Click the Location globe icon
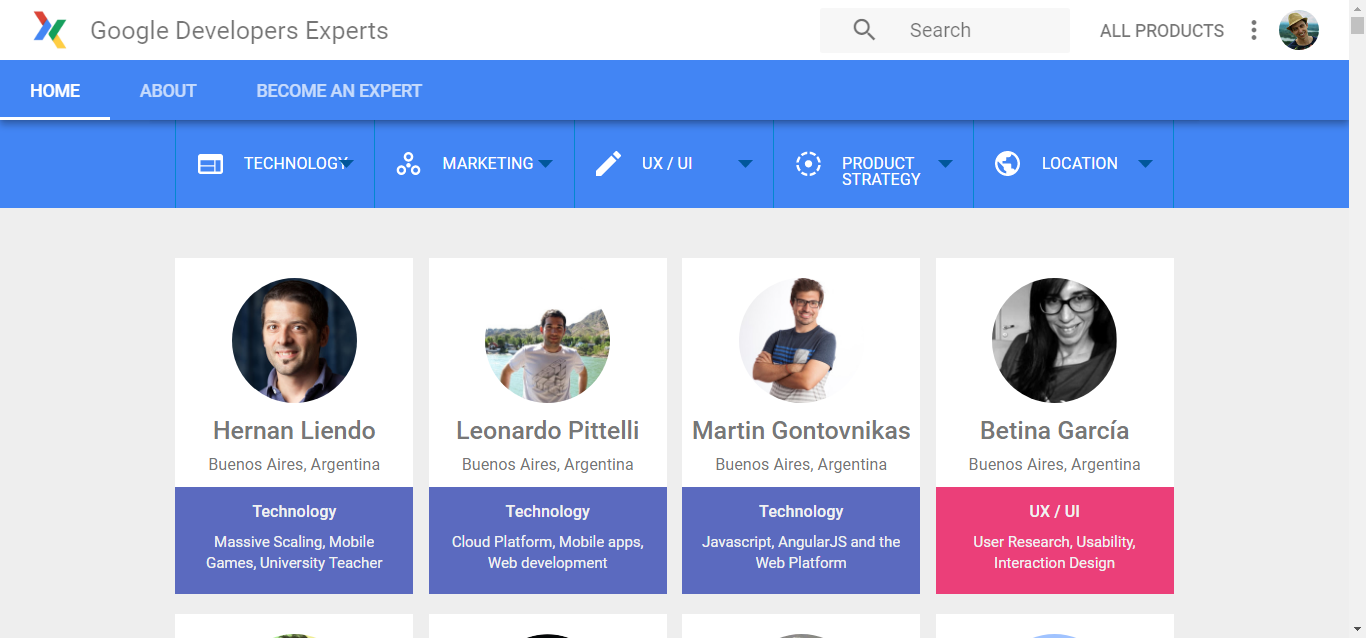1366x638 pixels. [x=1008, y=164]
